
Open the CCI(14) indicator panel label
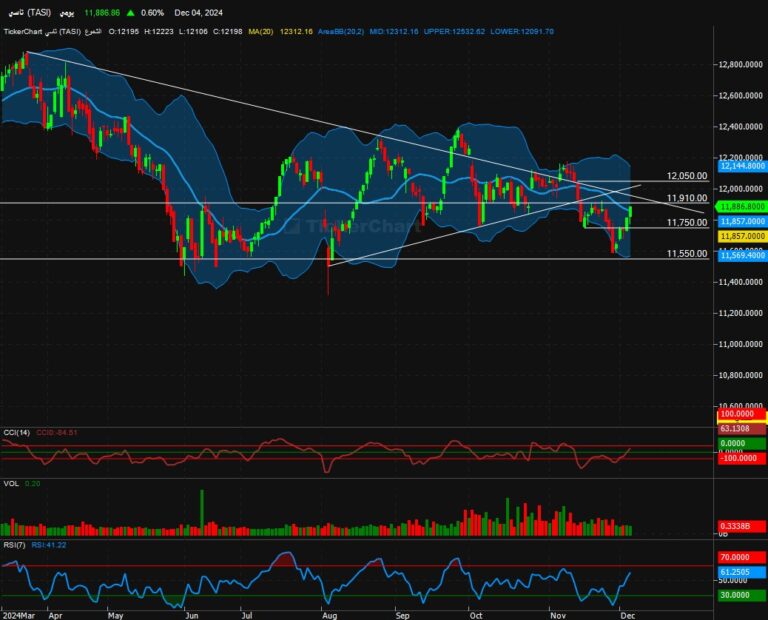click(16, 432)
